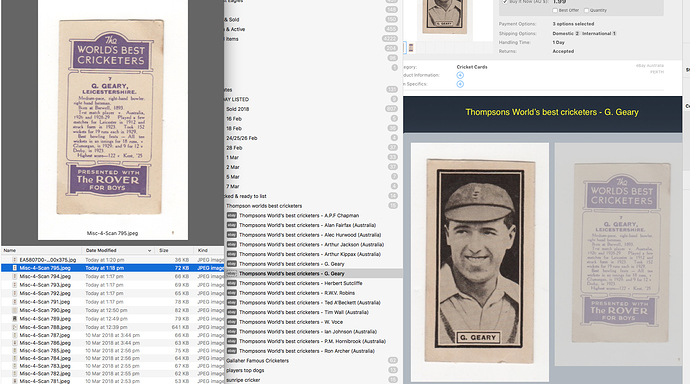Open the International shipping options
Image resolution: width=690 pixels, height=384 pixels.
point(599,33)
